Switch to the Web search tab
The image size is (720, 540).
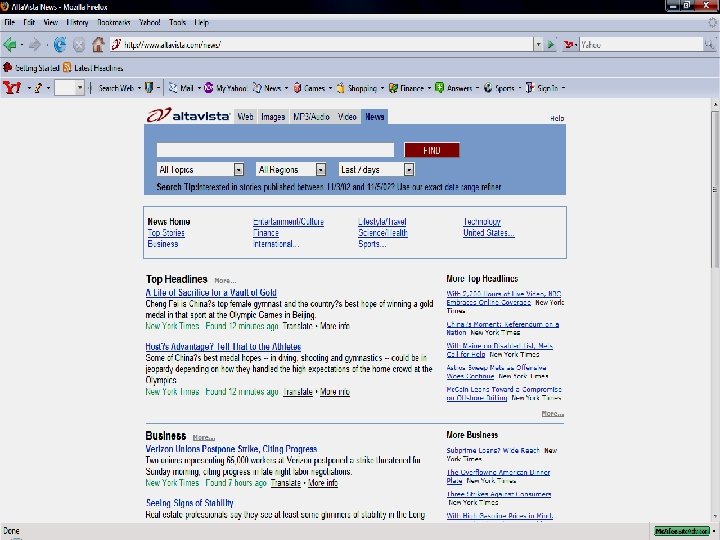[x=245, y=117]
